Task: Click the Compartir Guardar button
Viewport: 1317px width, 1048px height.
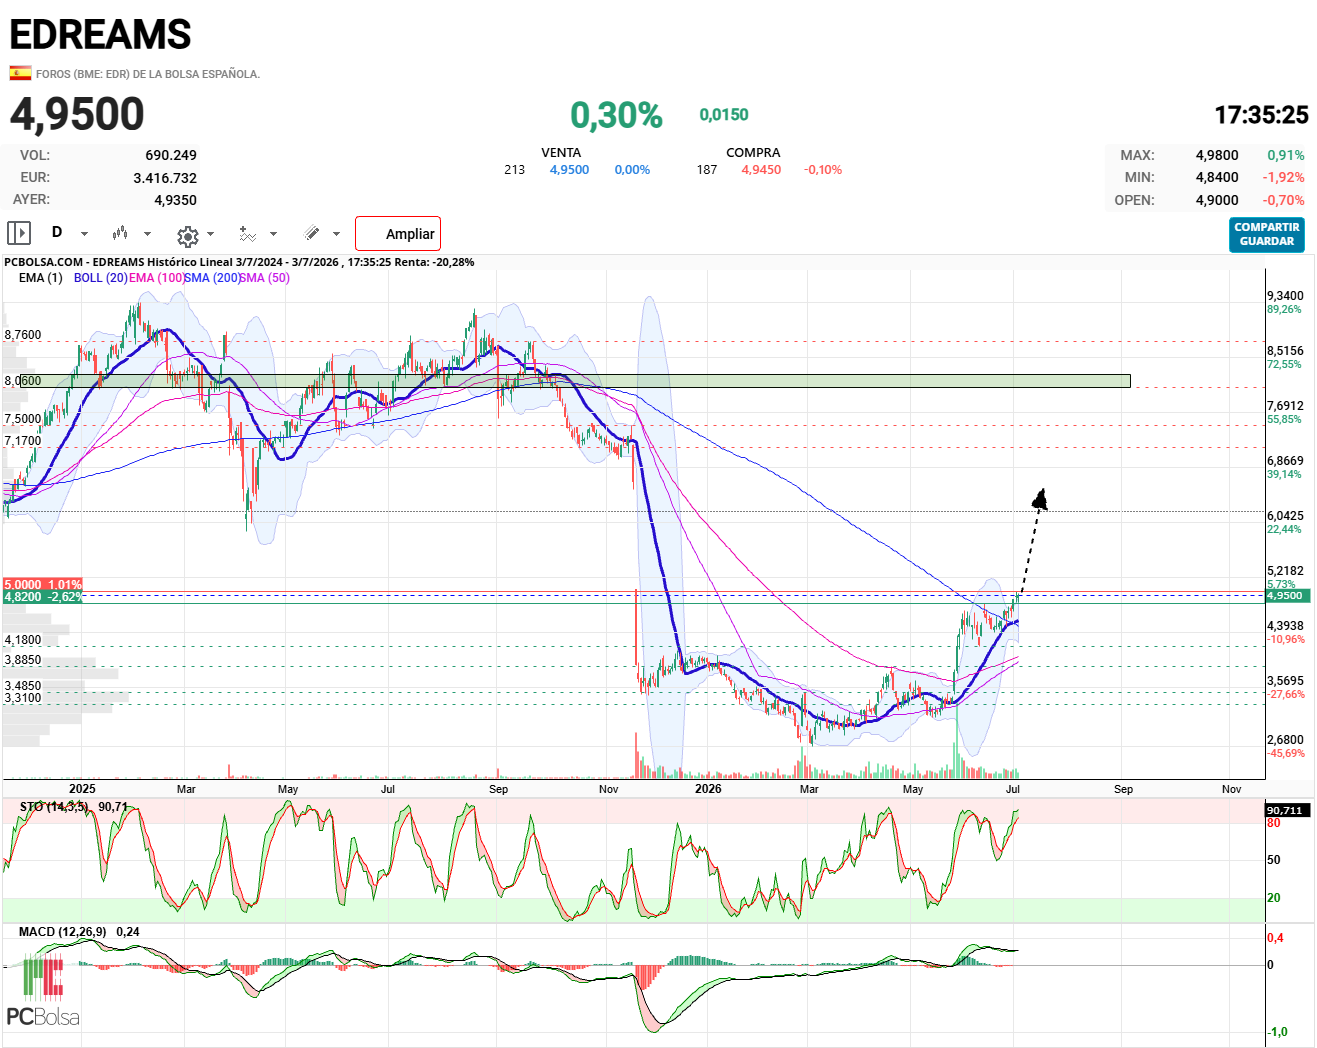Action: coord(1266,234)
